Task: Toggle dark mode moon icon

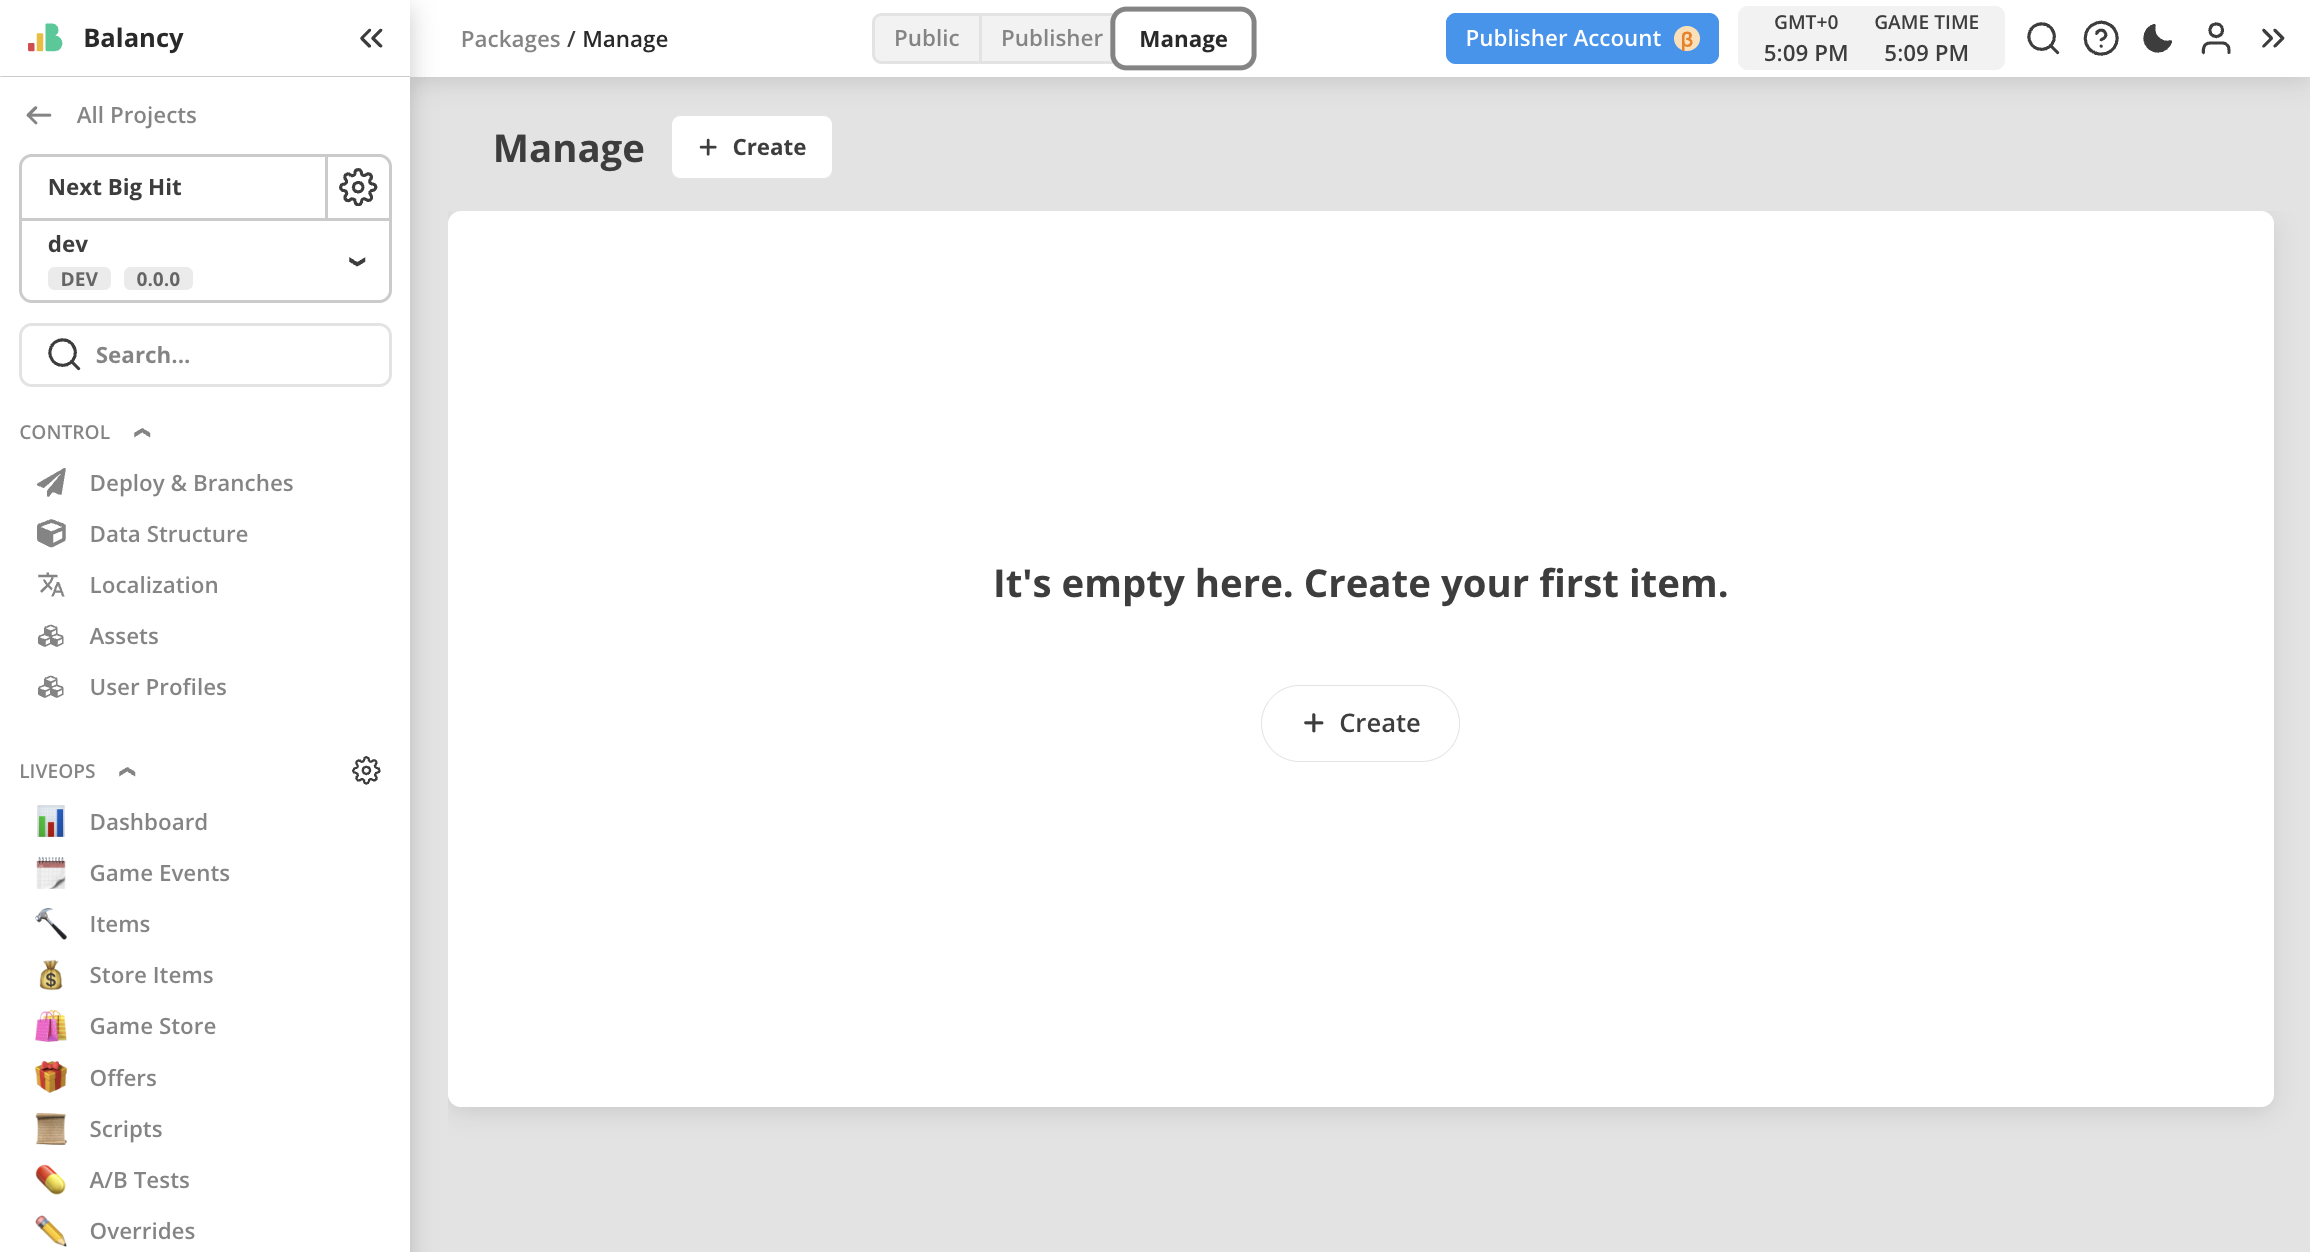Action: [2157, 39]
